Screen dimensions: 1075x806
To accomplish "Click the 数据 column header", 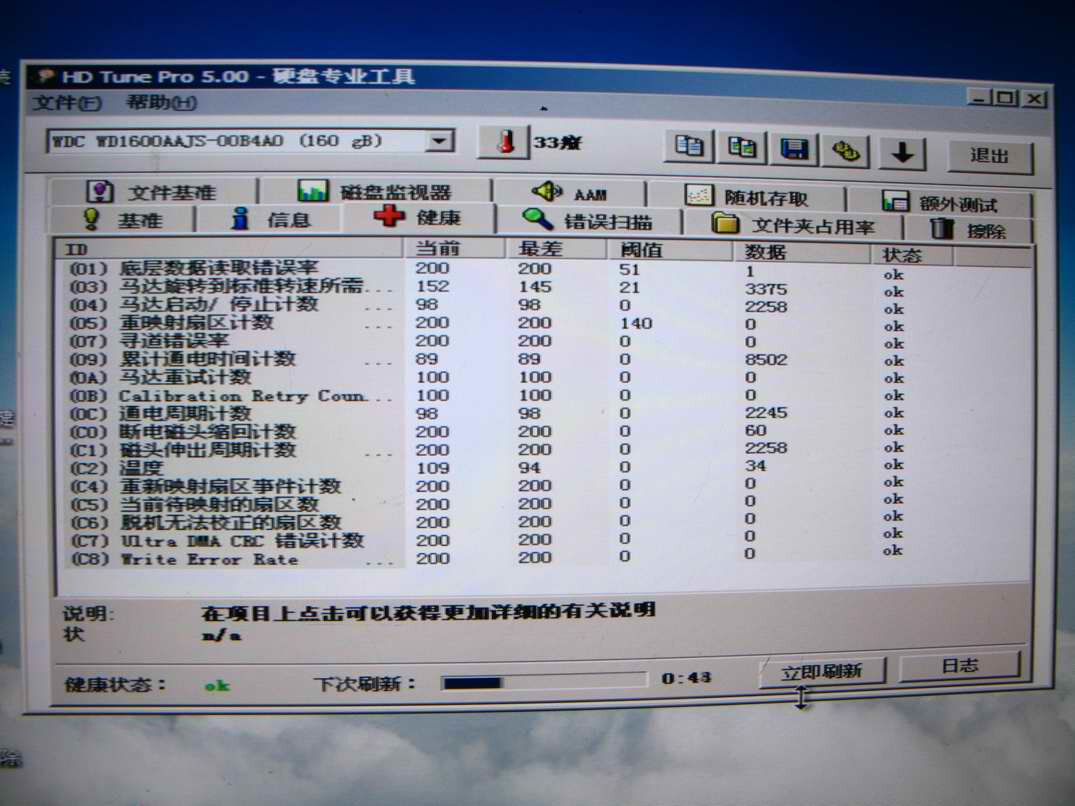I will (x=801, y=253).
